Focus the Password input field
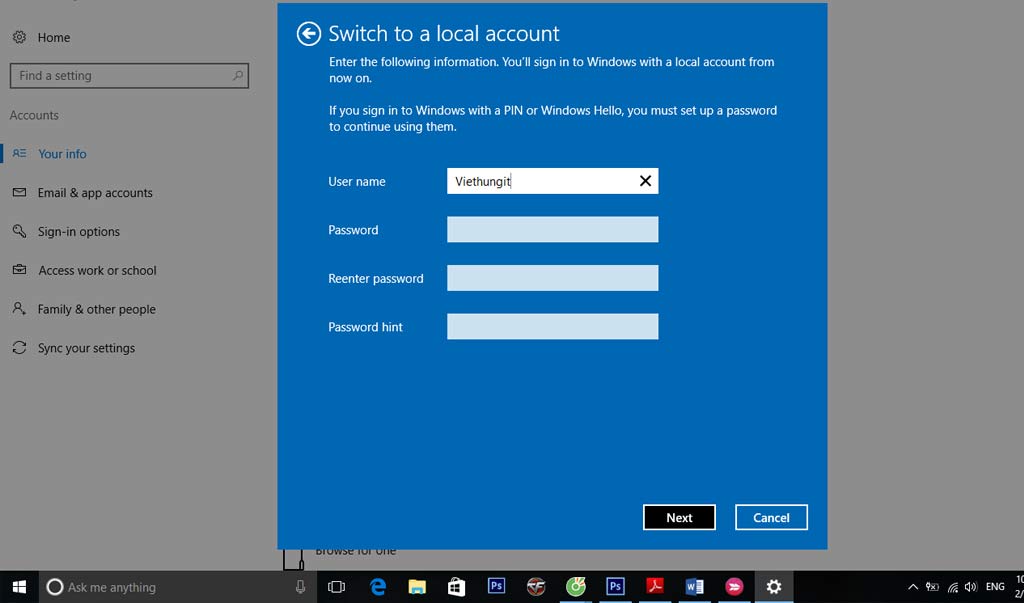 pos(552,230)
